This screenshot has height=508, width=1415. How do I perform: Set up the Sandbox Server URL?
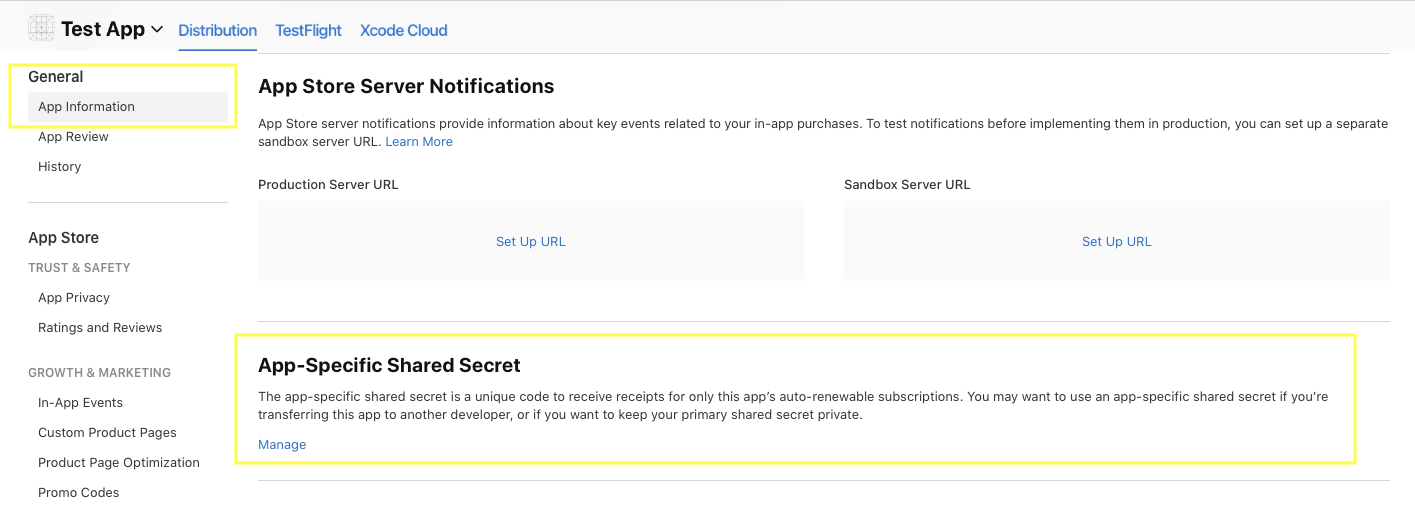coord(1117,241)
